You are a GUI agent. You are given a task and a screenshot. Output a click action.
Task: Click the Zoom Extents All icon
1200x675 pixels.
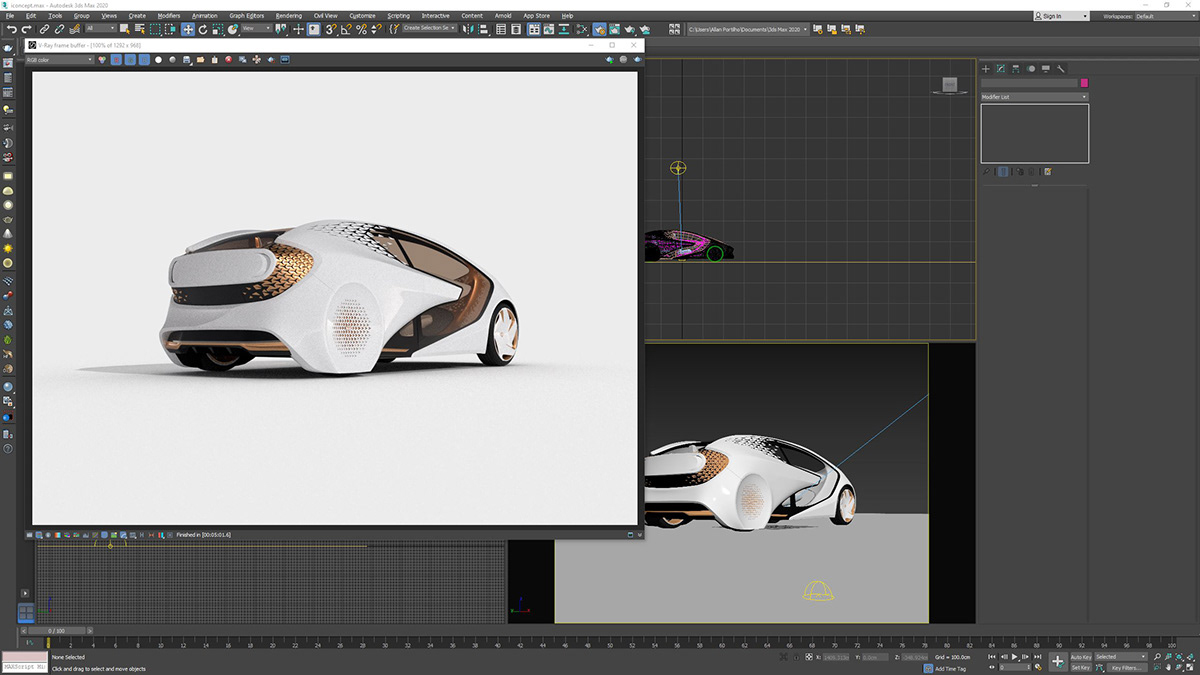point(1191,656)
